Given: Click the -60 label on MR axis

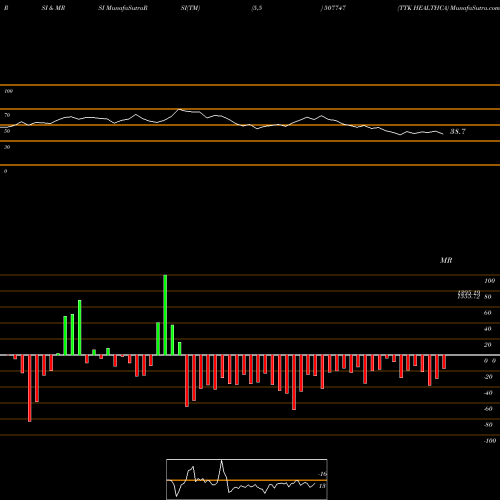Looking at the screenshot, I should coord(488,409).
